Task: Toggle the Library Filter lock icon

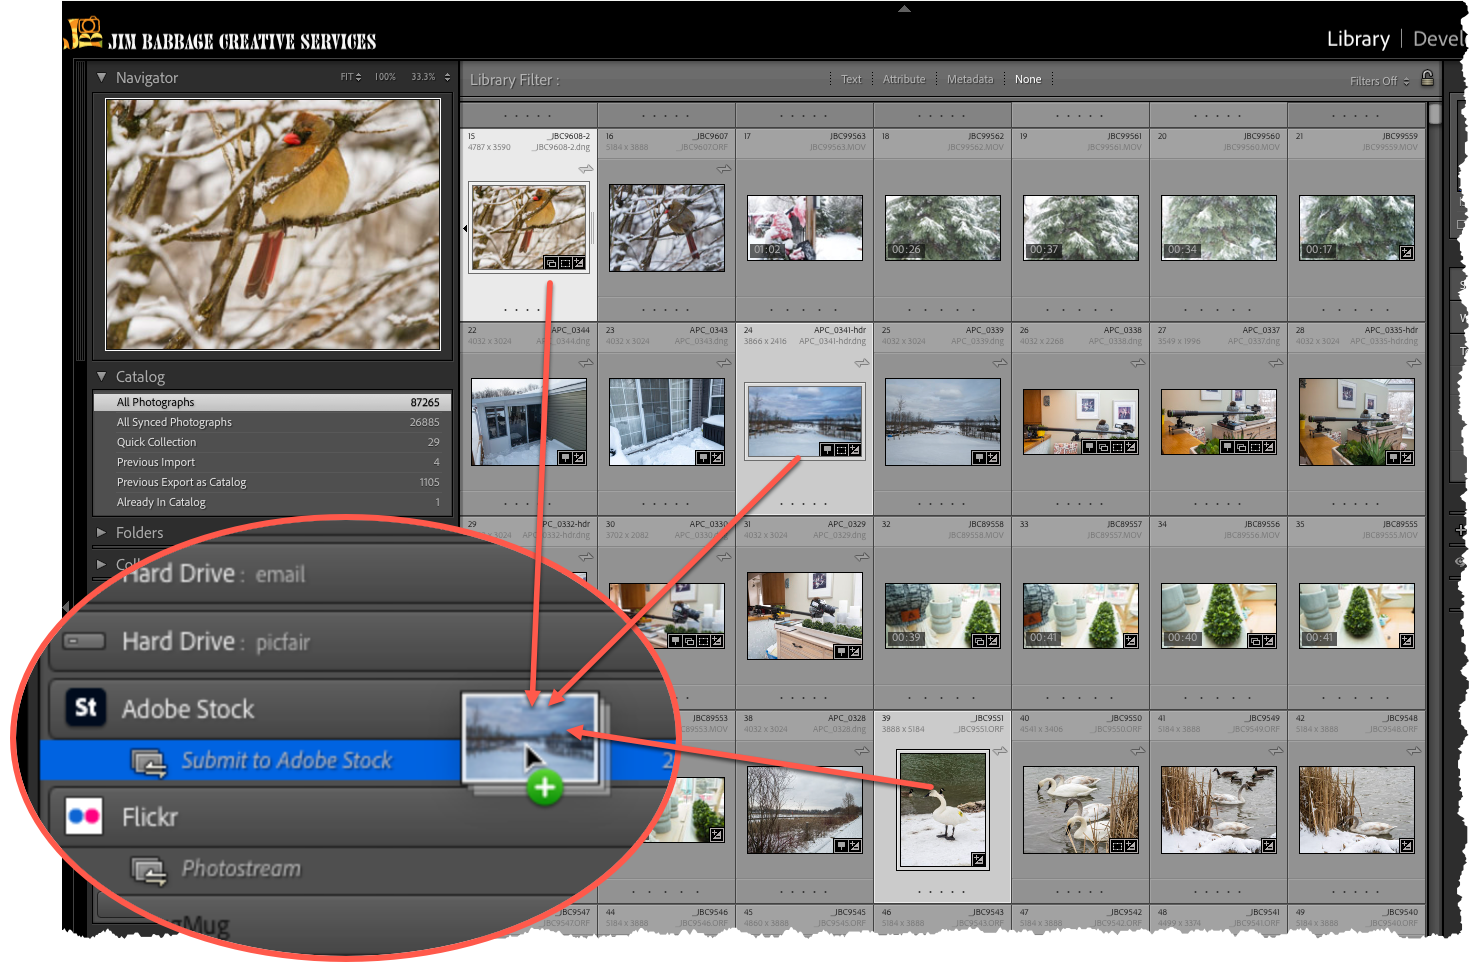Action: (1427, 78)
